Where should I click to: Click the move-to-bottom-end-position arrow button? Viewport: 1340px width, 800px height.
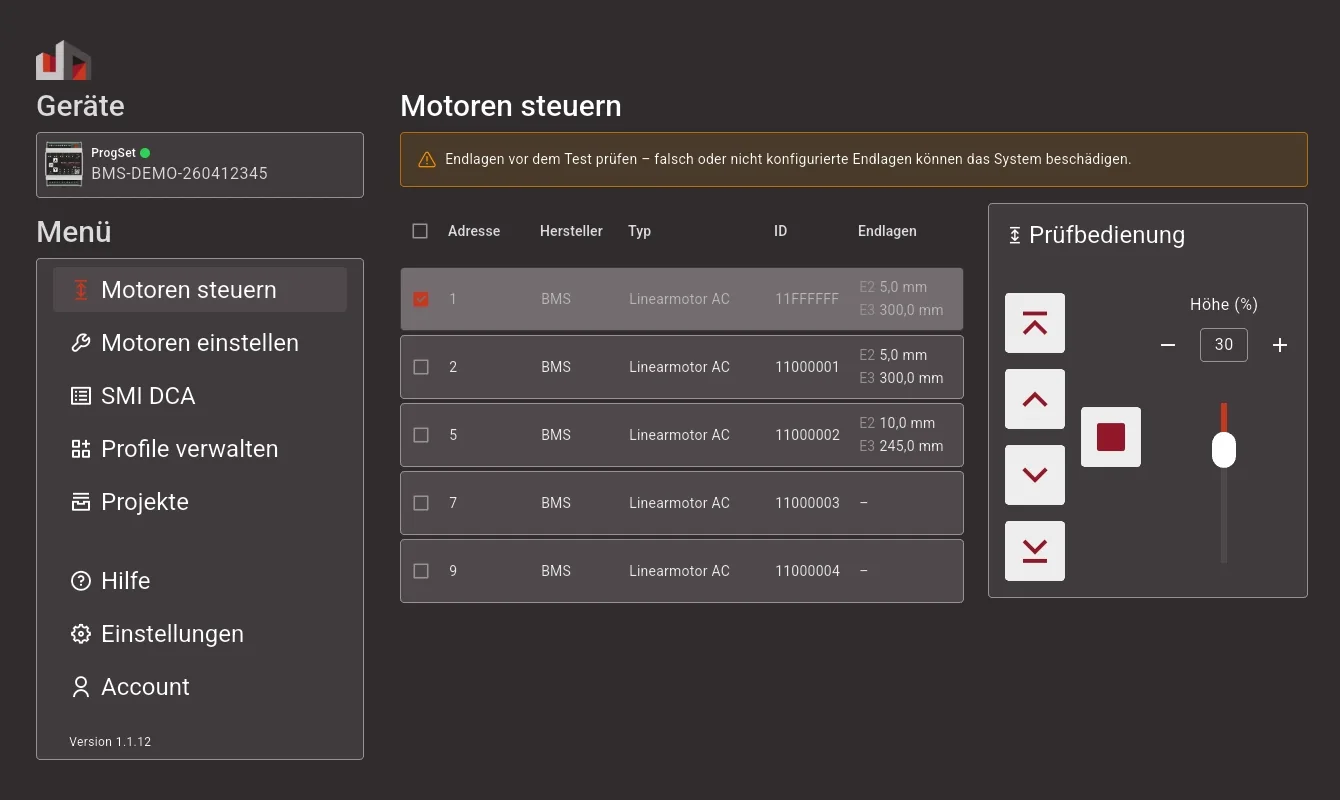1035,551
